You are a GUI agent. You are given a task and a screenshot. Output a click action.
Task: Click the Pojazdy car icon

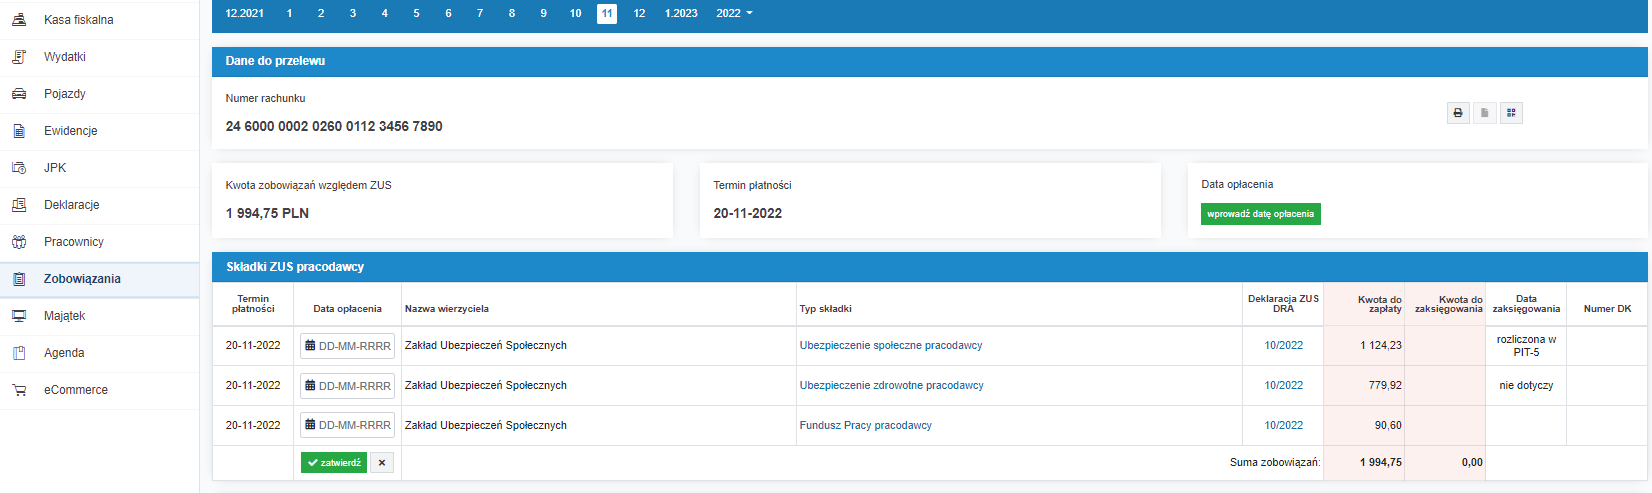(19, 94)
